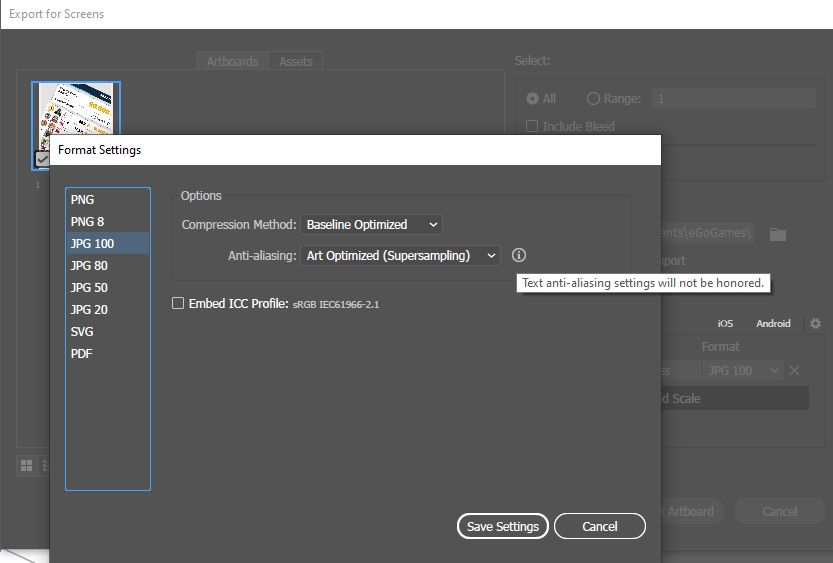This screenshot has height=563, width=833.
Task: Click the export path field
Action: 708,233
